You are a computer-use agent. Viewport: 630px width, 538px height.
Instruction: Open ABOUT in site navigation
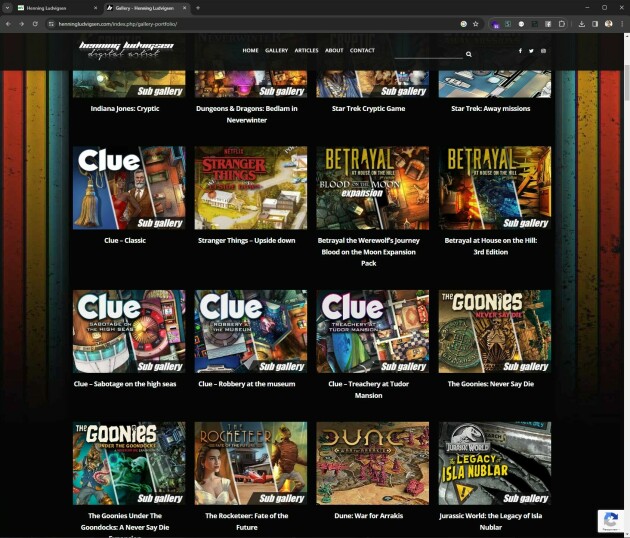click(334, 50)
